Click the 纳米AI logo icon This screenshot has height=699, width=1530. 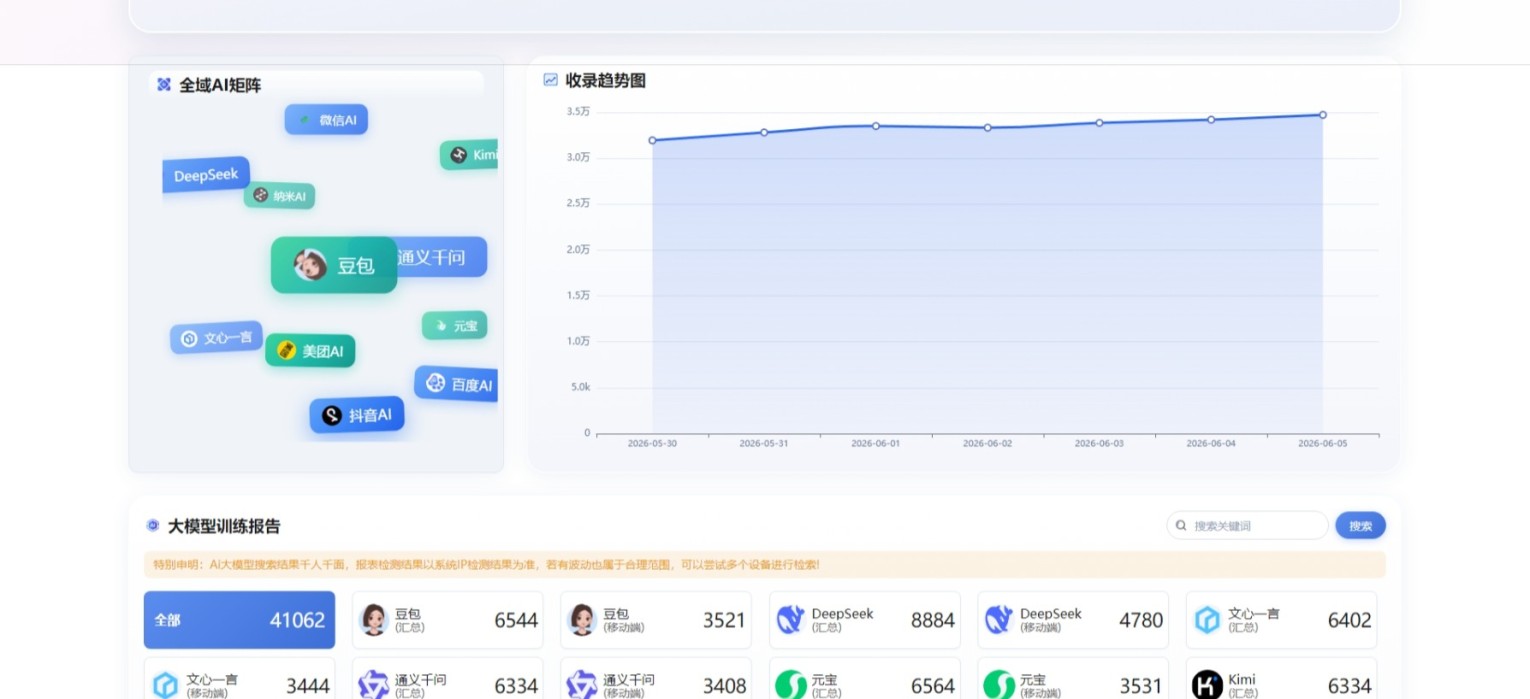tap(261, 195)
